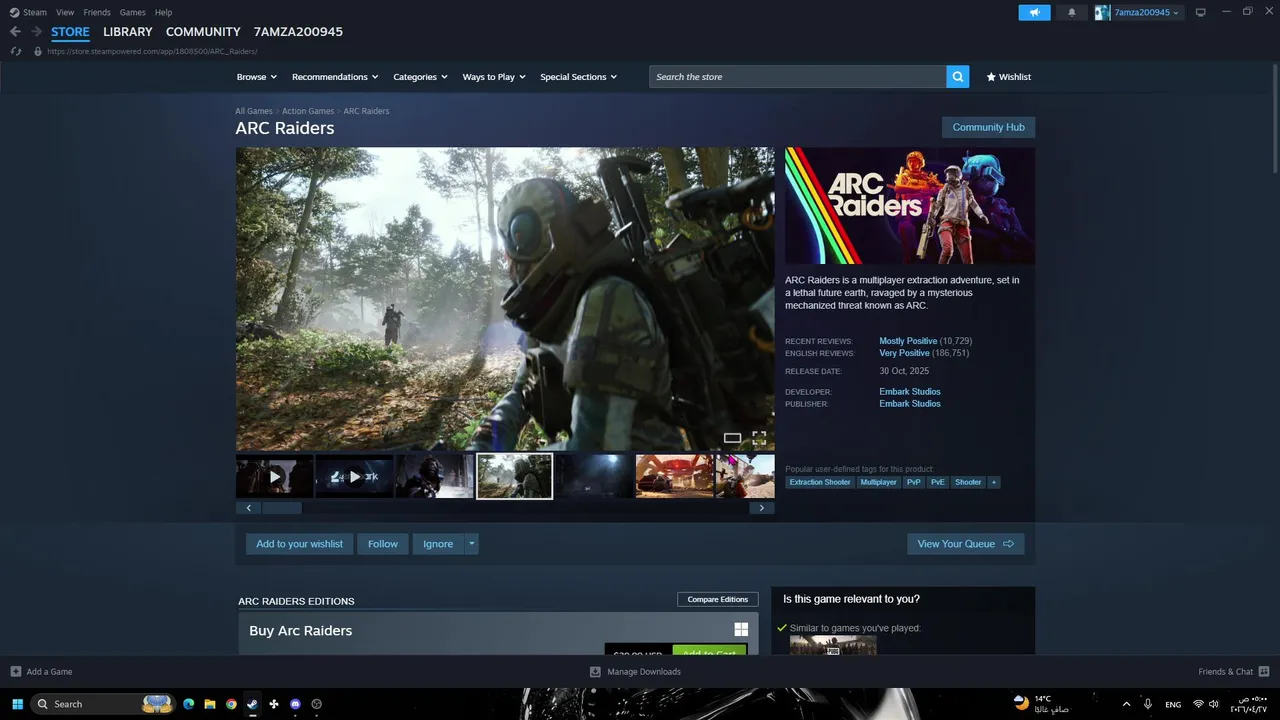Click the taskbar microphone tray icon
Image resolution: width=1280 pixels, height=720 pixels.
(x=1147, y=704)
